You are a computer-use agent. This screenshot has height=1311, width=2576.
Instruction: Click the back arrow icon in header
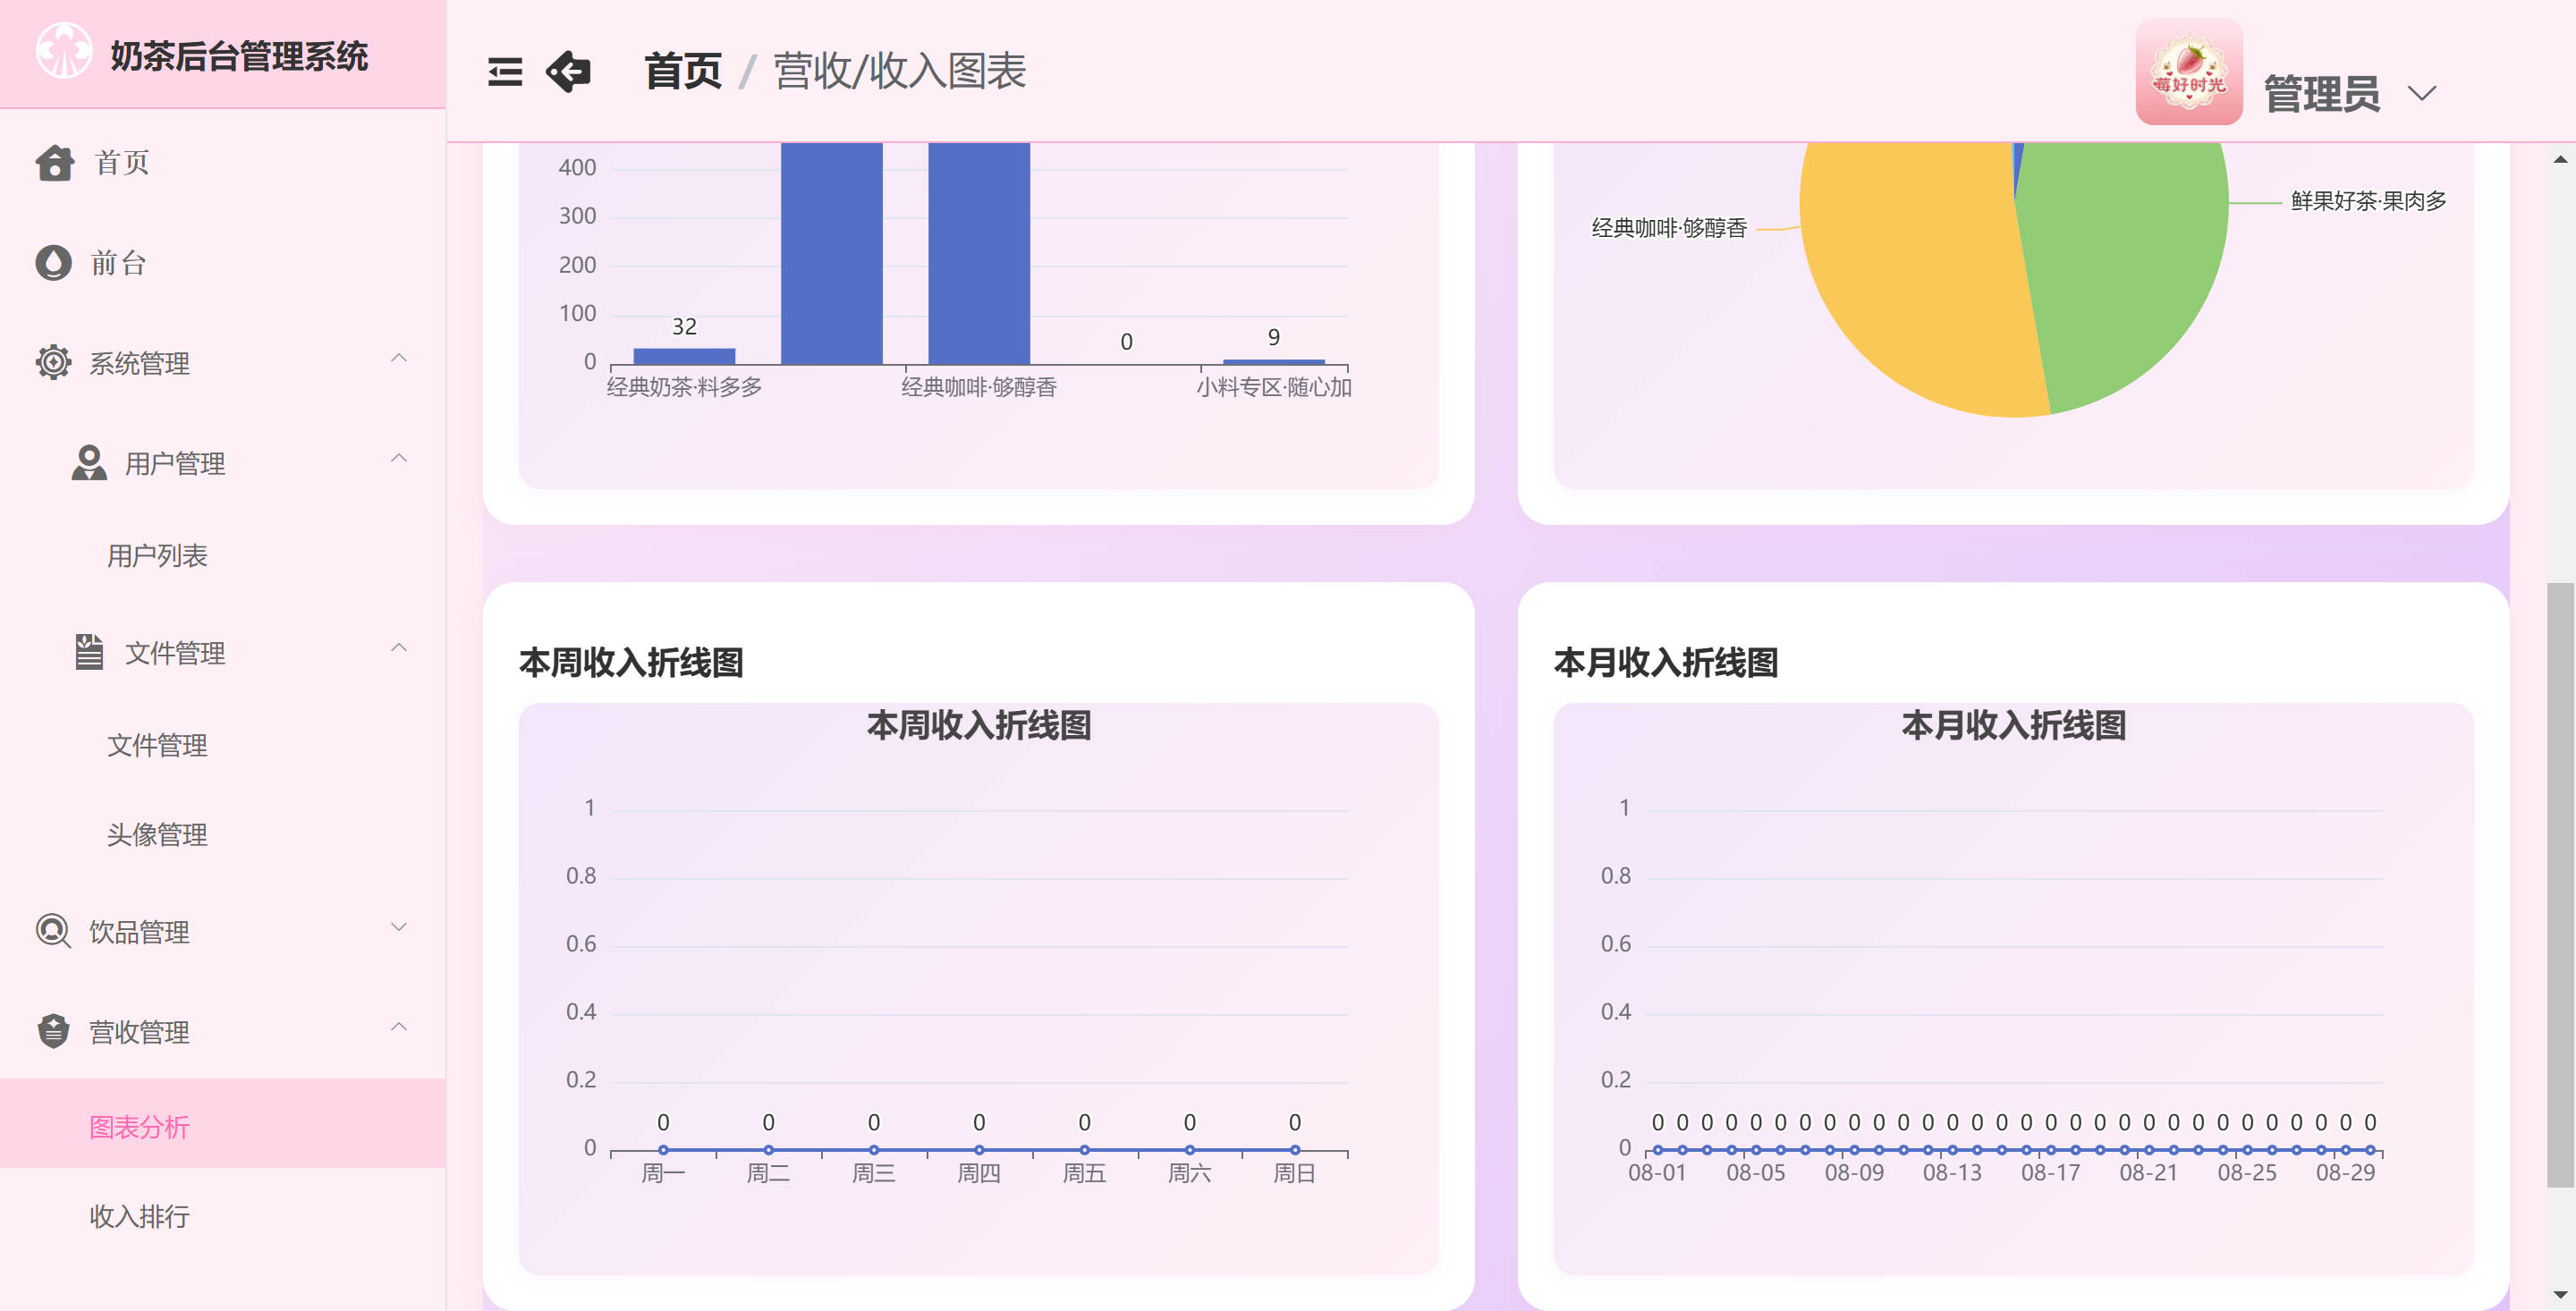pyautogui.click(x=569, y=72)
